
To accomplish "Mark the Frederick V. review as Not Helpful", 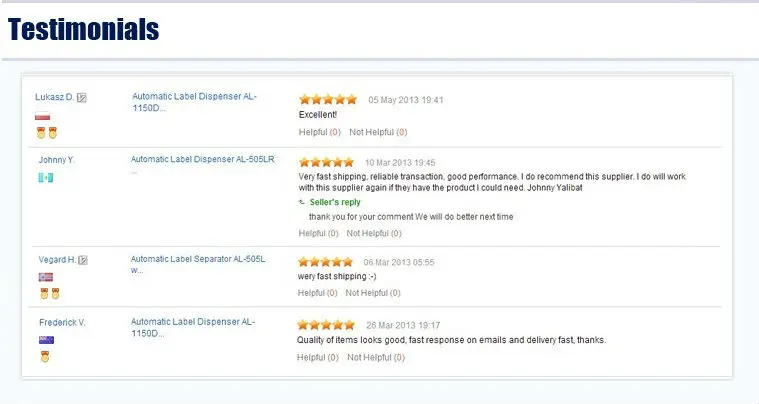I will [376, 358].
